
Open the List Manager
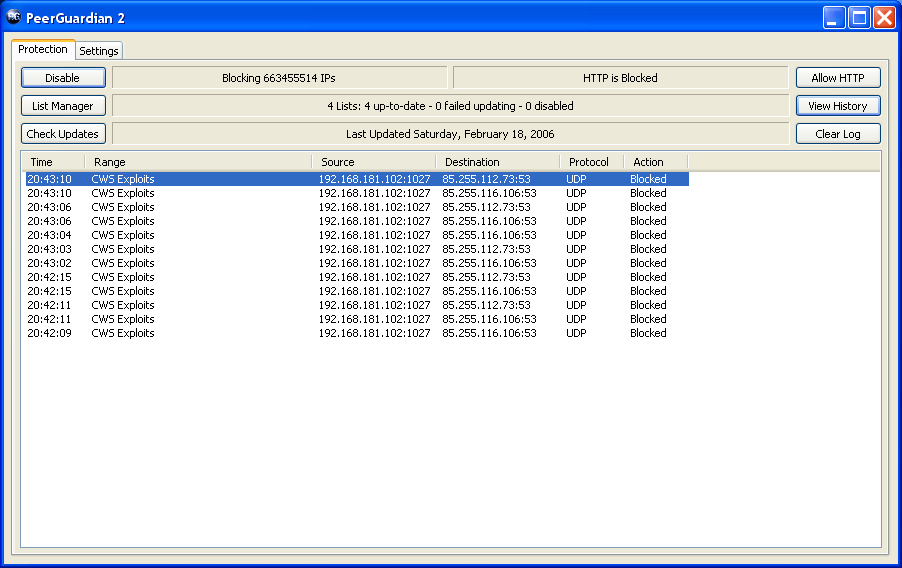63,106
